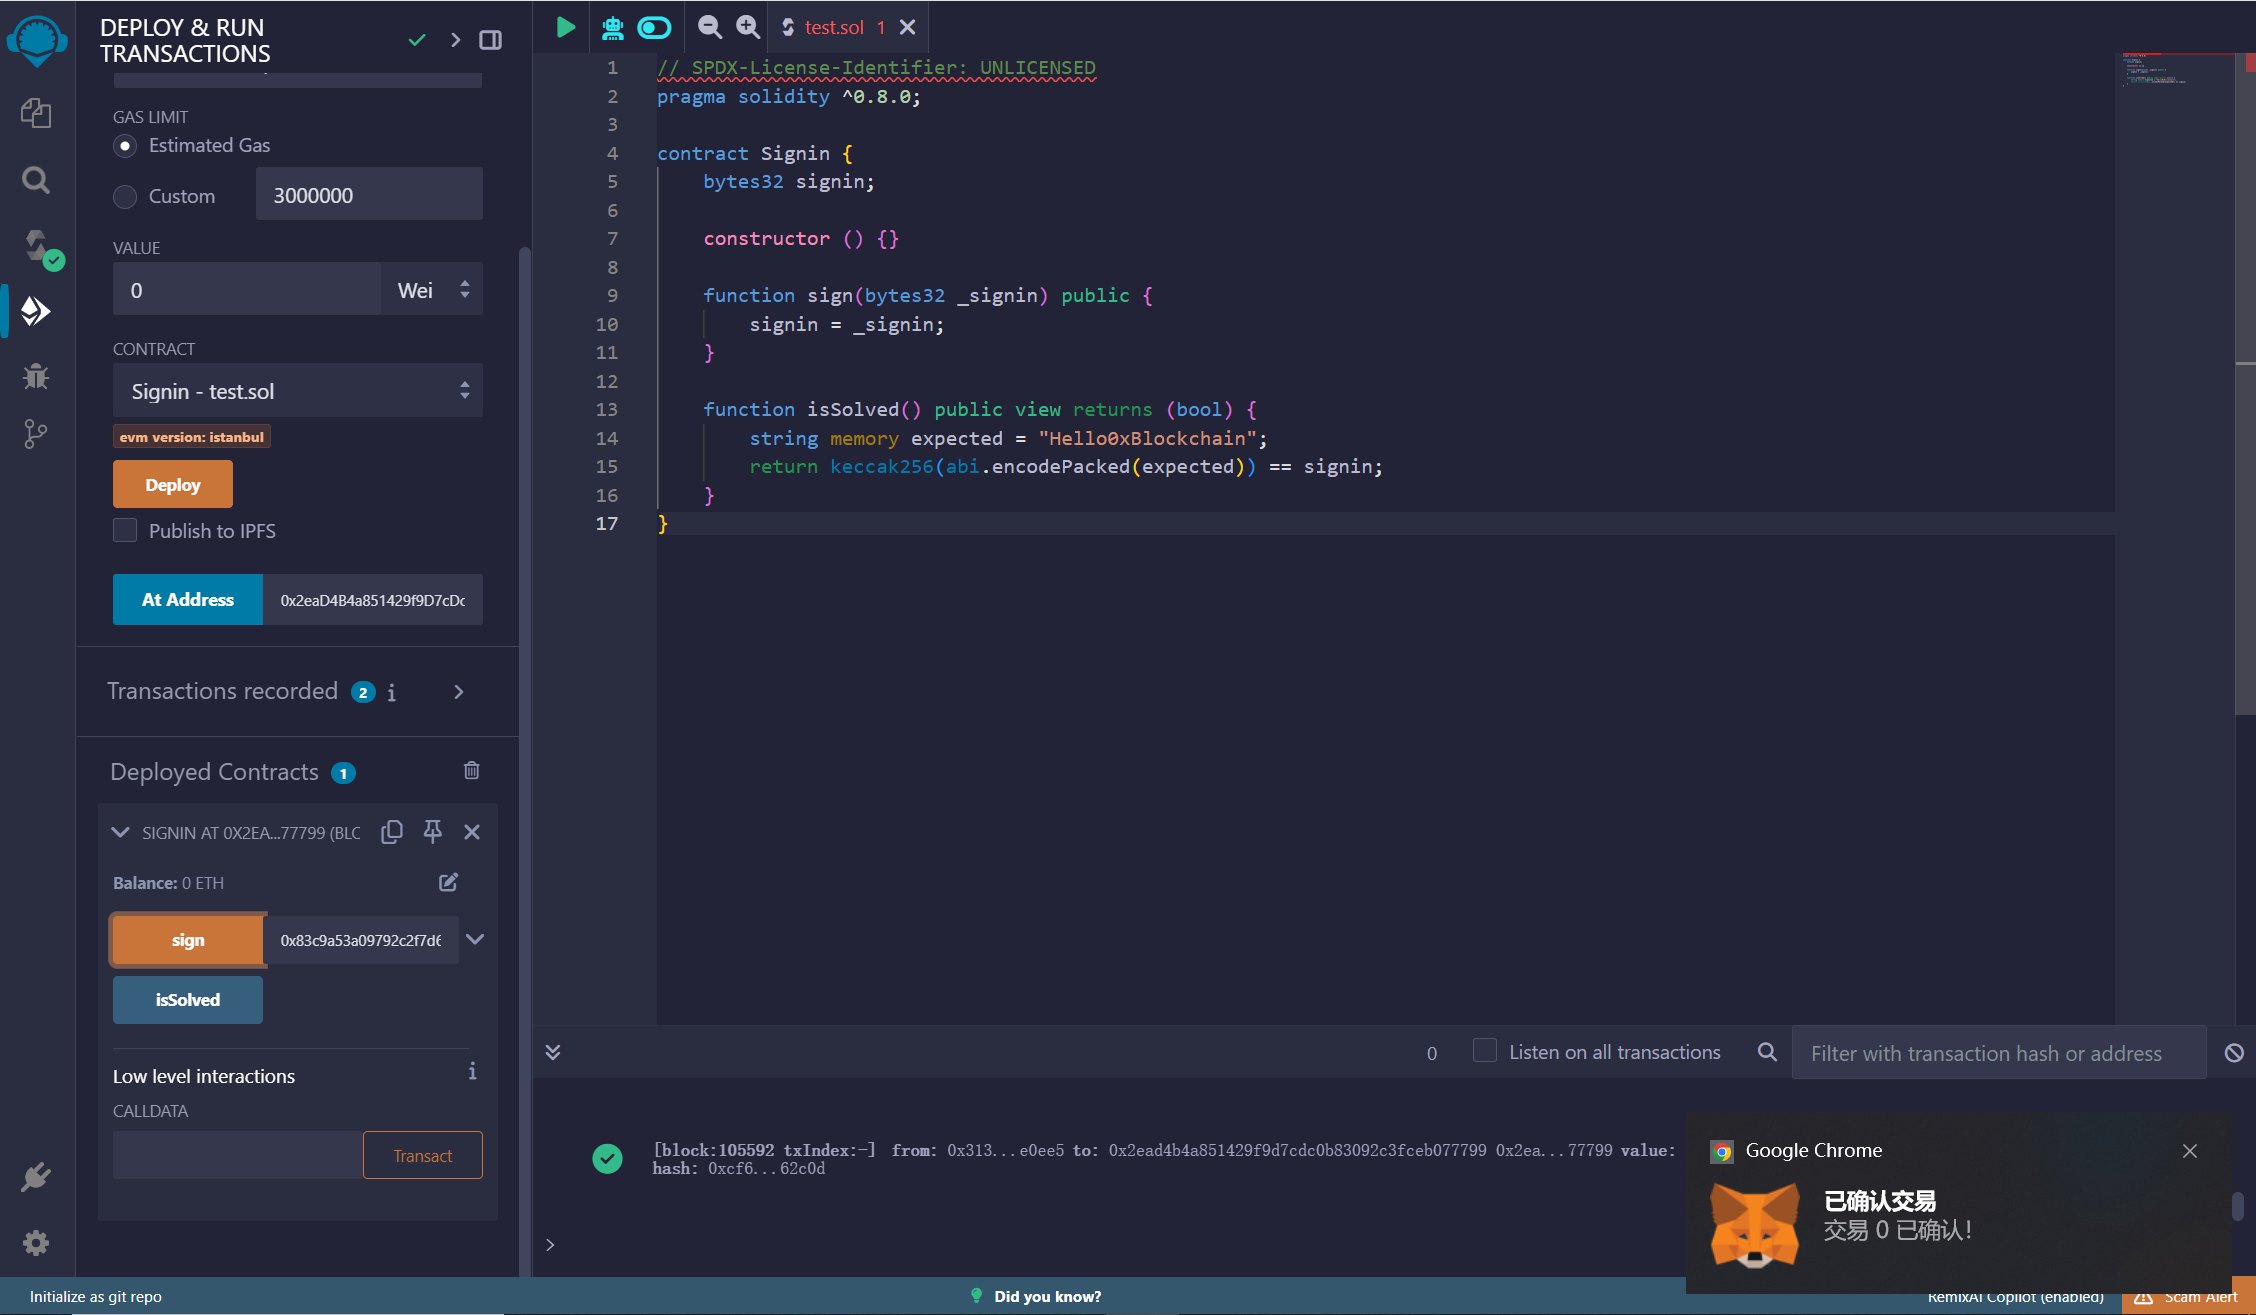The height and width of the screenshot is (1315, 2256).
Task: Expand the sign function parameters chevron
Action: [476, 939]
